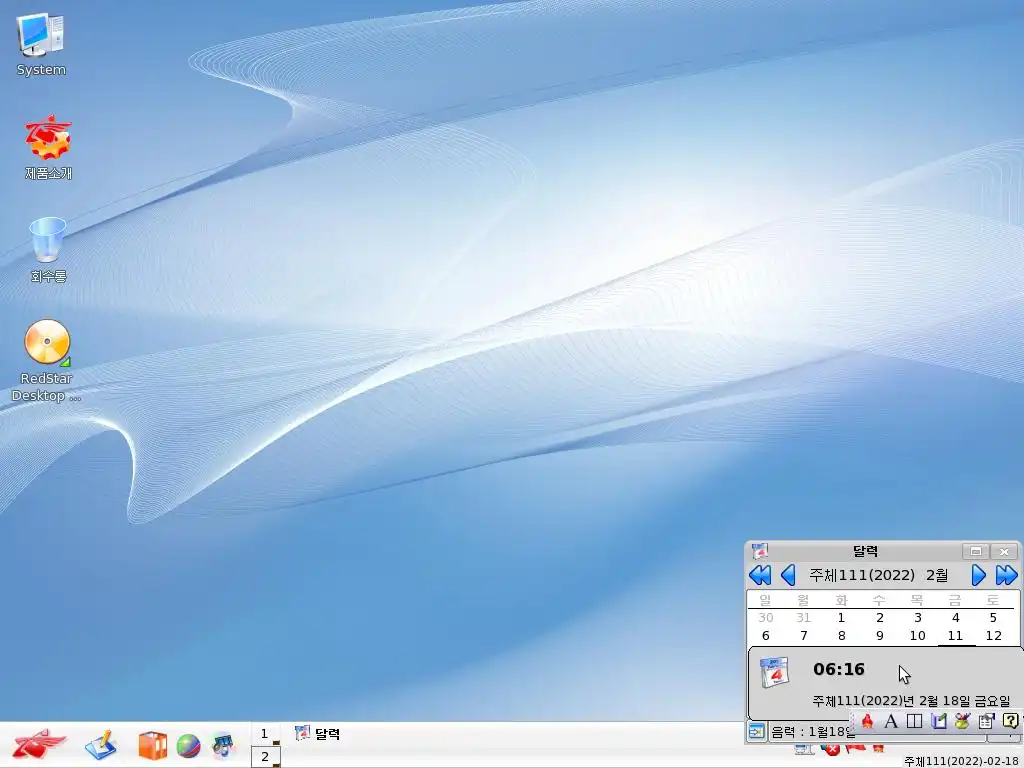The width and height of the screenshot is (1024, 768).
Task: Click the 2월 month label
Action: (x=937, y=575)
